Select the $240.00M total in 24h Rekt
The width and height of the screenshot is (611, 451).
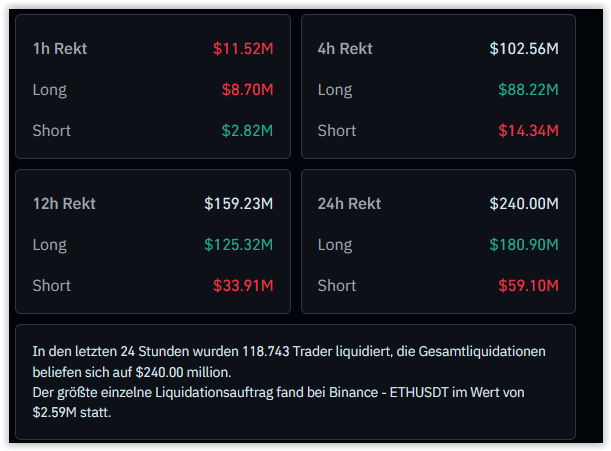coord(523,204)
